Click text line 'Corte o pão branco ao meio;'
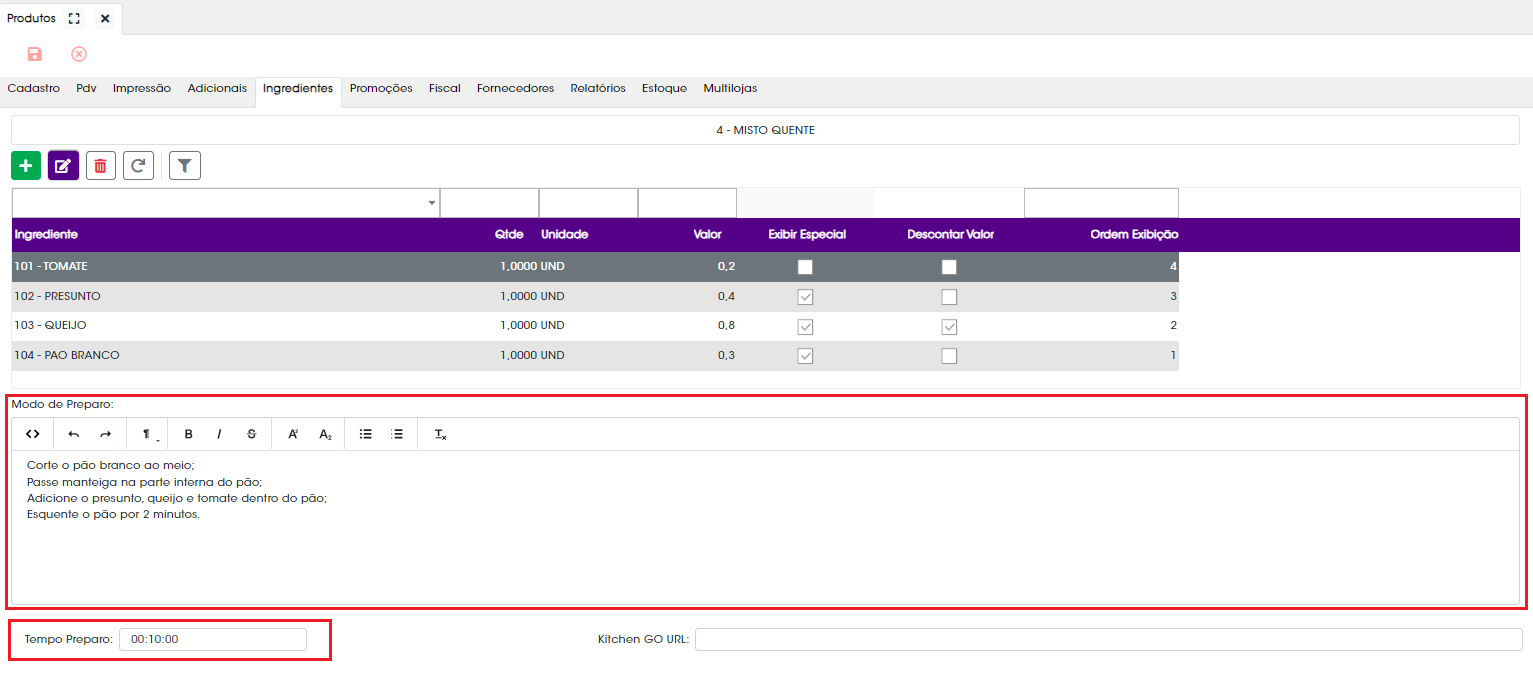 coord(110,465)
